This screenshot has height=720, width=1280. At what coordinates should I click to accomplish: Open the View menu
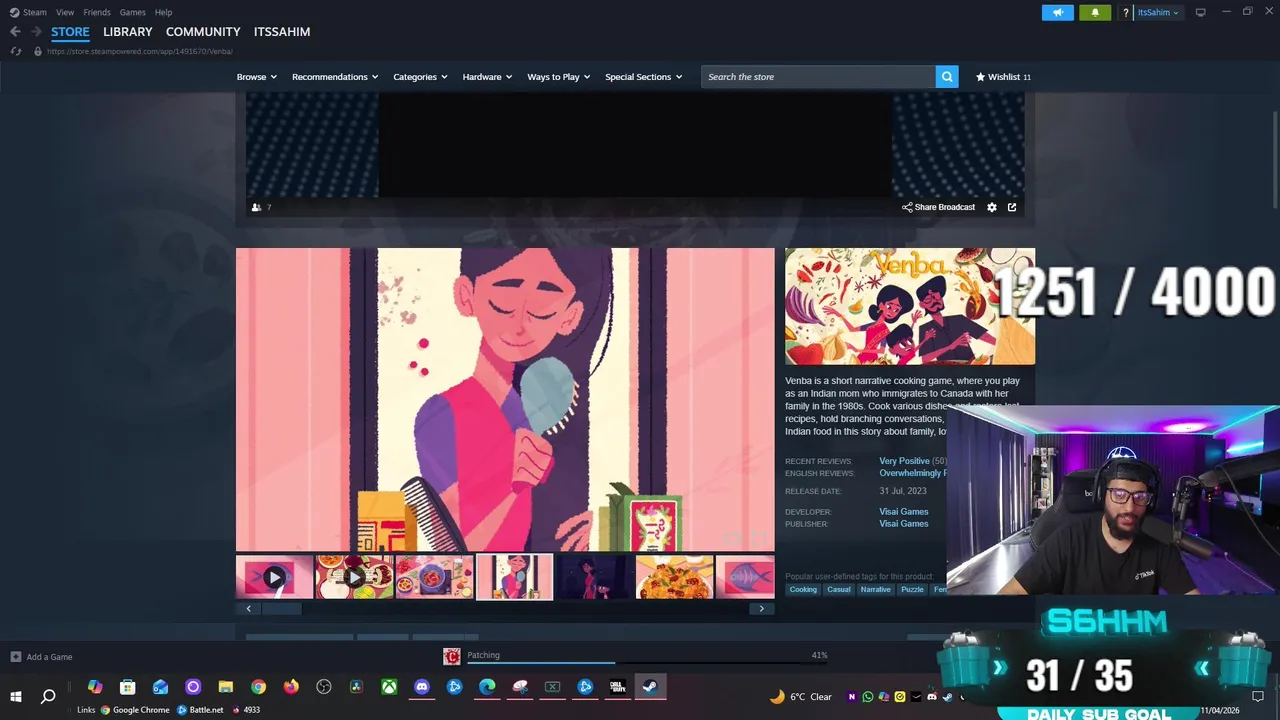65,12
